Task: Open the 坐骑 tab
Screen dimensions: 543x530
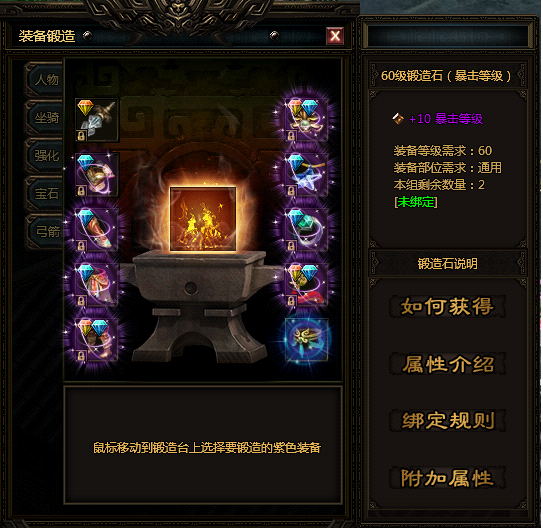Action: (x=45, y=118)
